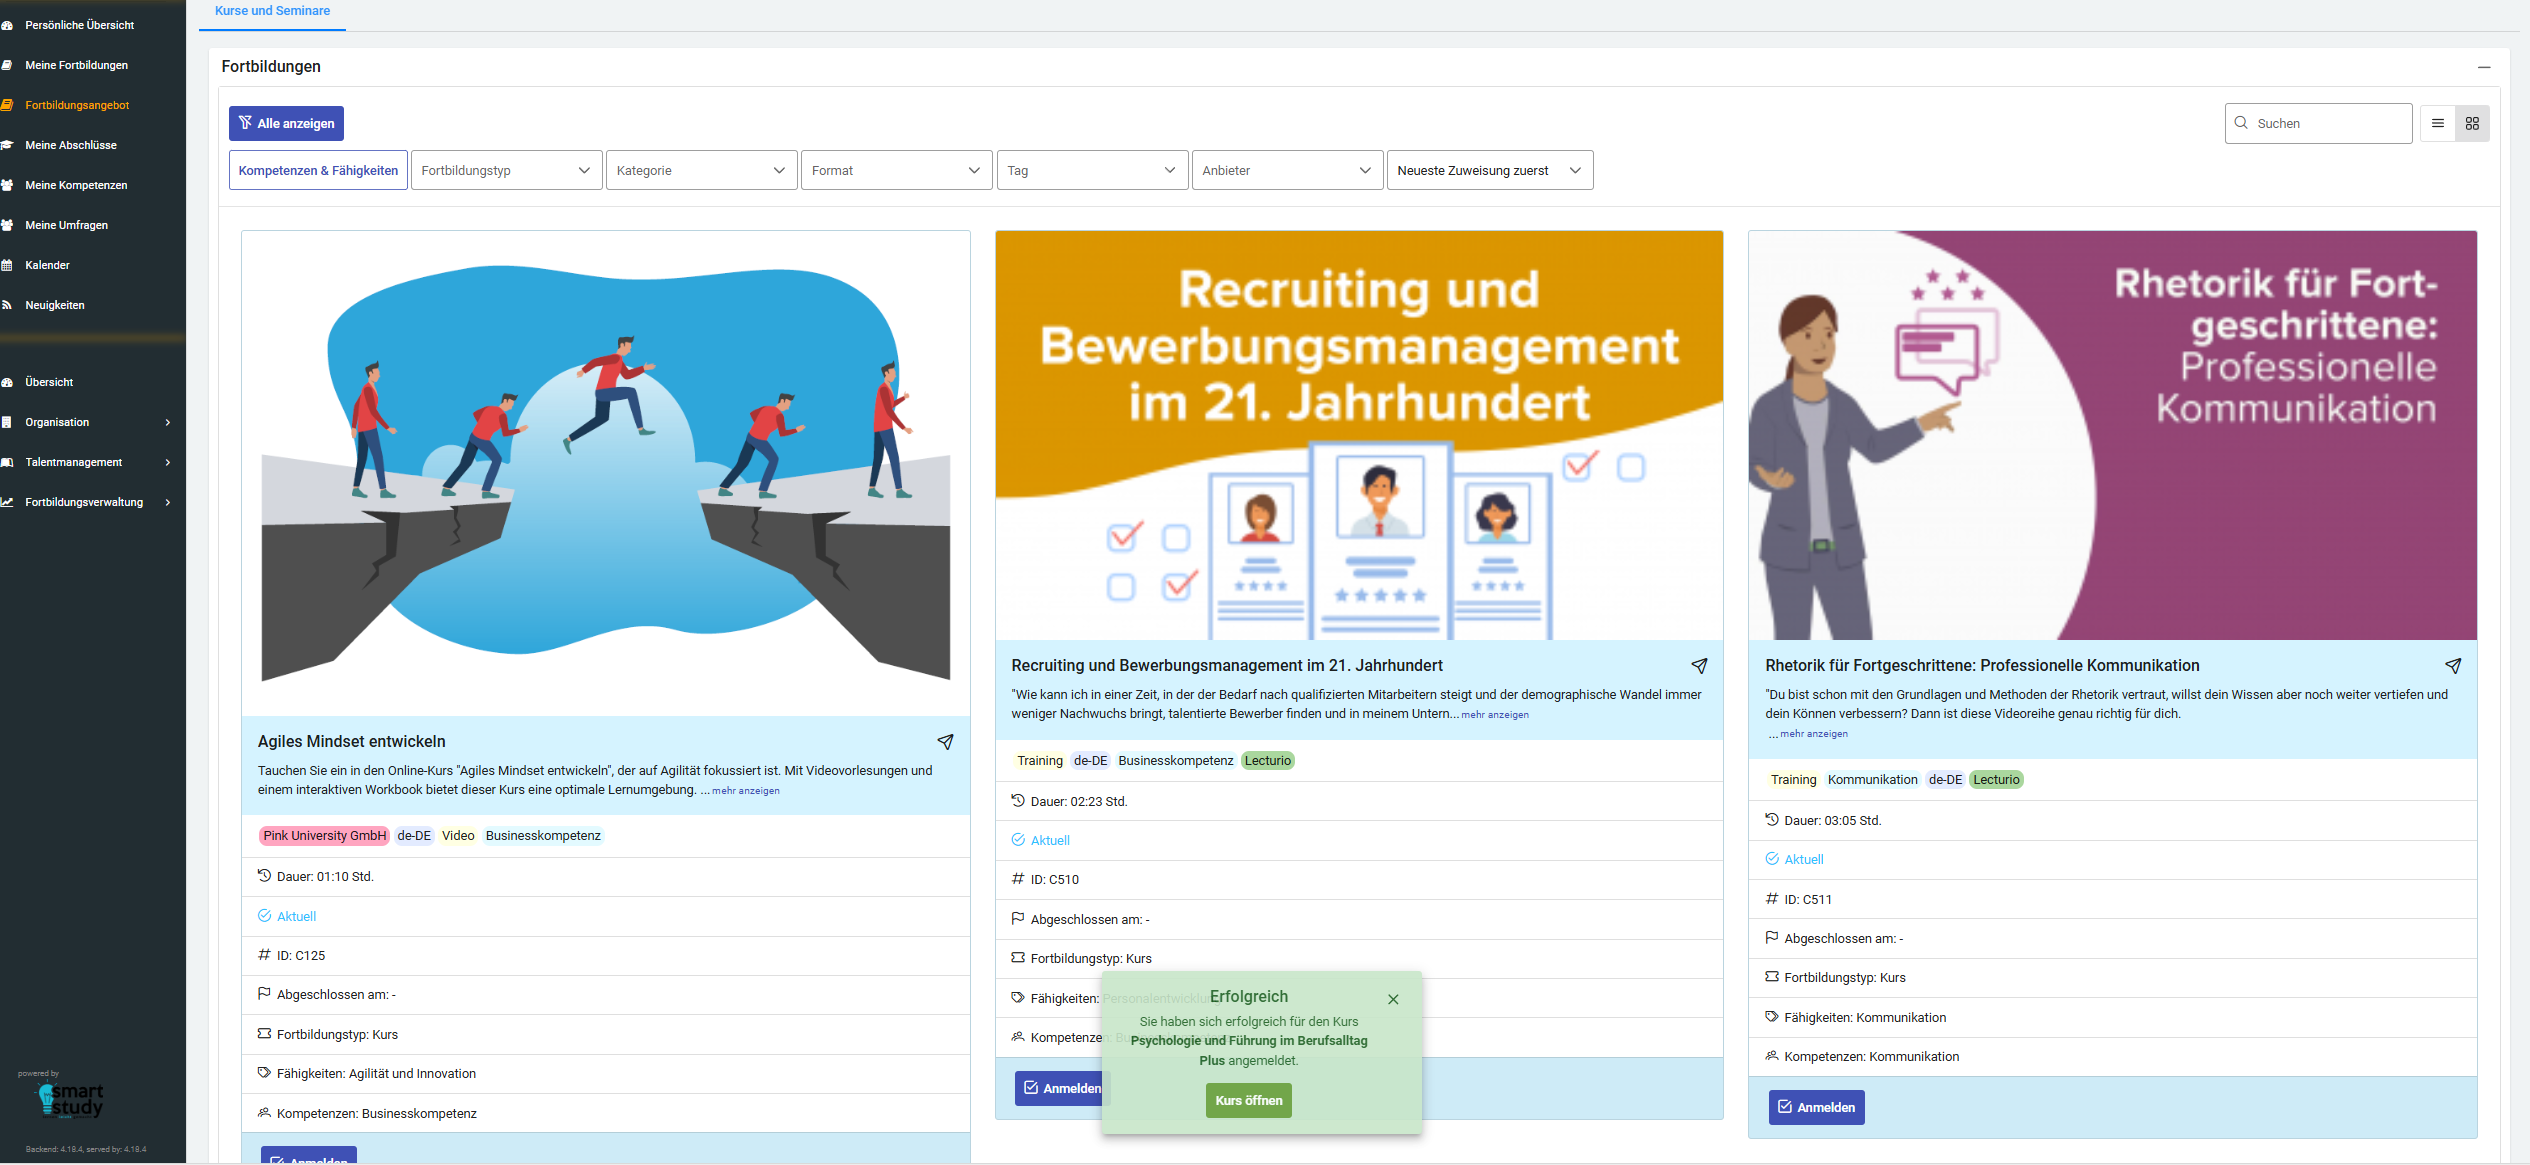The width and height of the screenshot is (2530, 1165).
Task: Click Anmelden on the Rhetorik course
Action: click(x=1816, y=1107)
